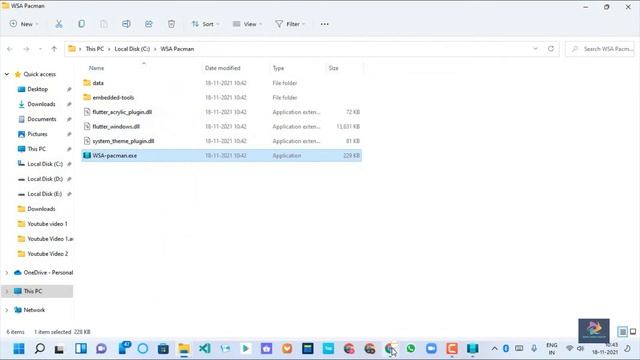Click the Cut scissors icon in toolbar
Viewport: 640px width, 360px height.
tap(59, 24)
